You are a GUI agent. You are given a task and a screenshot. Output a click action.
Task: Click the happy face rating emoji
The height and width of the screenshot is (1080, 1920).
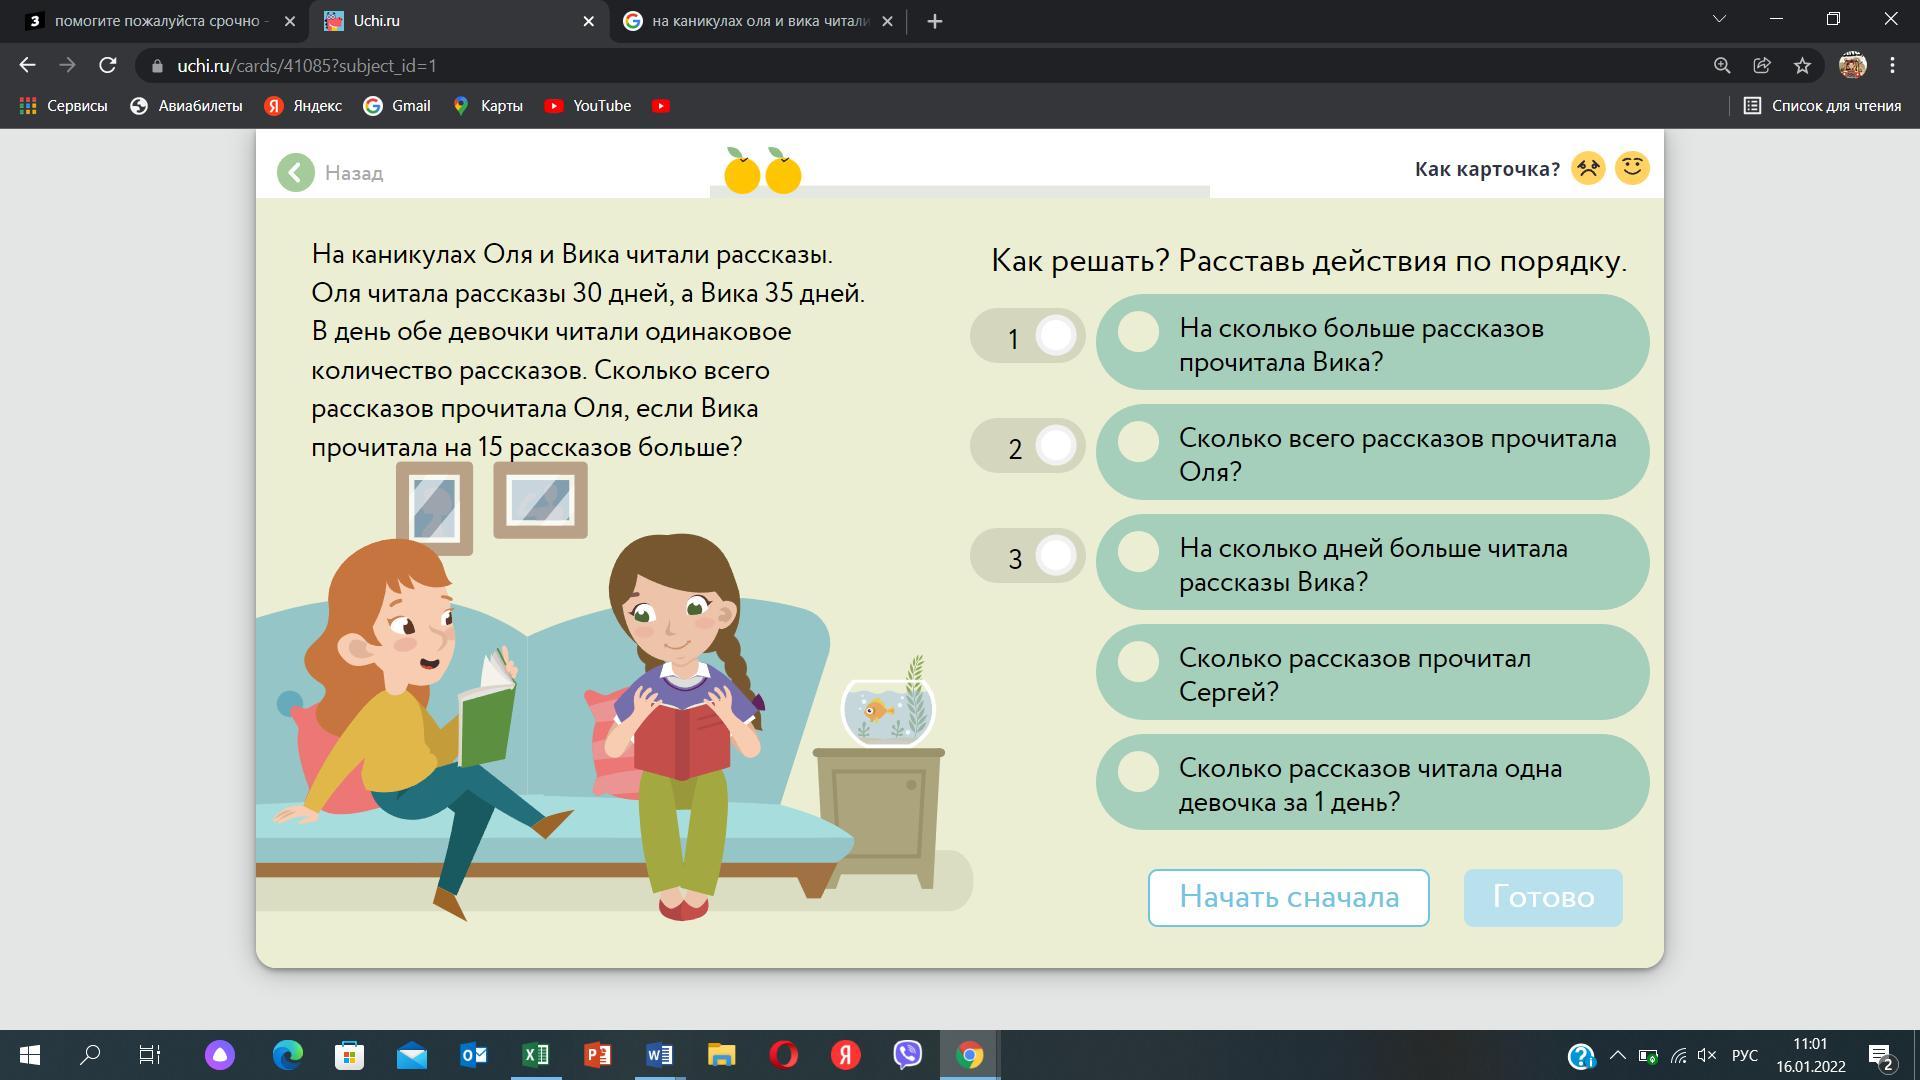[1632, 168]
